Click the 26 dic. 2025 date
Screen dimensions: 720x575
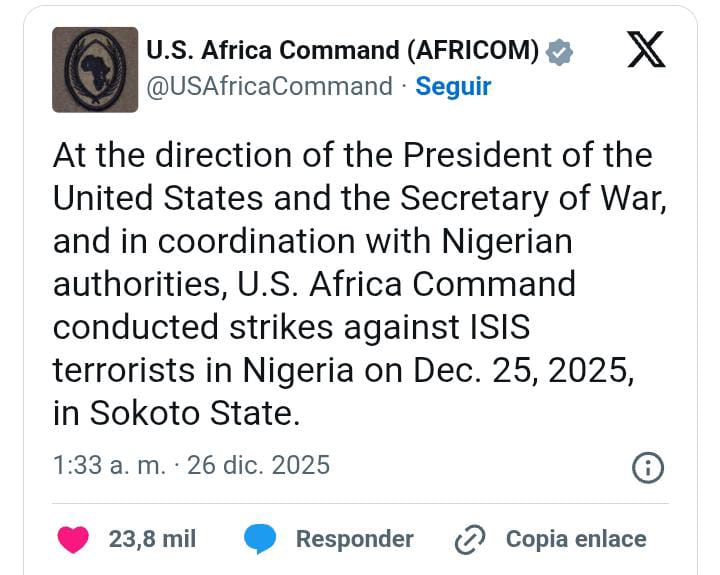coord(258,465)
